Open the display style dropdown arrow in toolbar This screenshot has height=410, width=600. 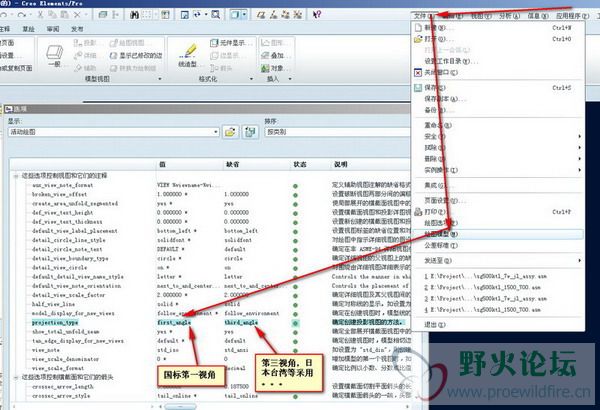244,15
